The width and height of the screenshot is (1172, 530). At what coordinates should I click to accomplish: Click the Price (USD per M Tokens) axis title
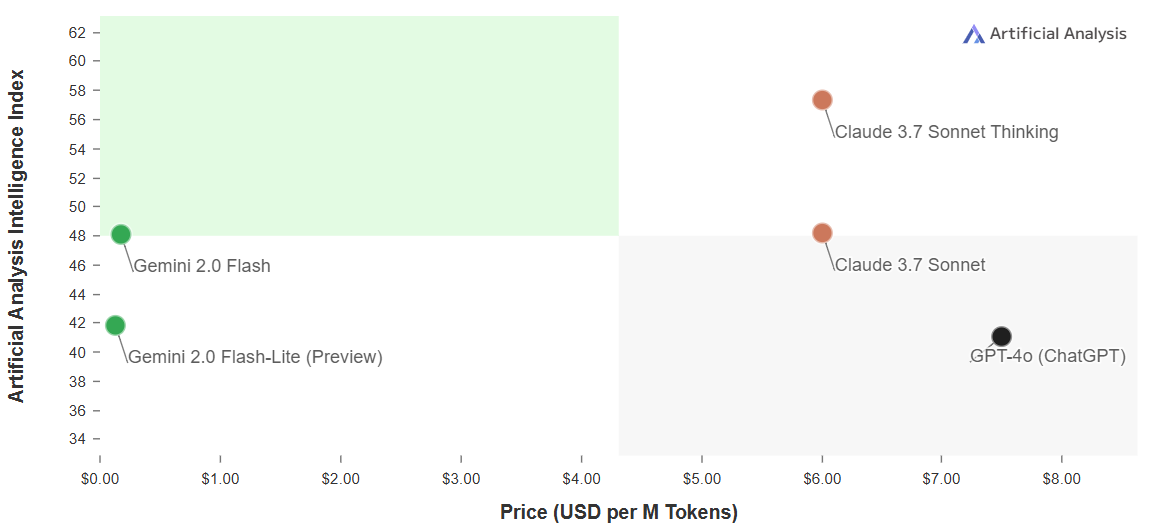coord(619,513)
